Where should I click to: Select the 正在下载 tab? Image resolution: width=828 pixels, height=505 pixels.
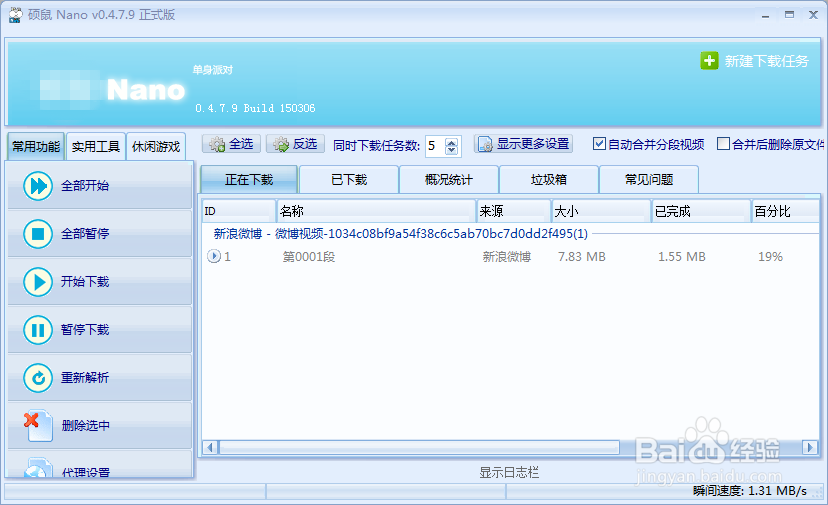(x=249, y=180)
